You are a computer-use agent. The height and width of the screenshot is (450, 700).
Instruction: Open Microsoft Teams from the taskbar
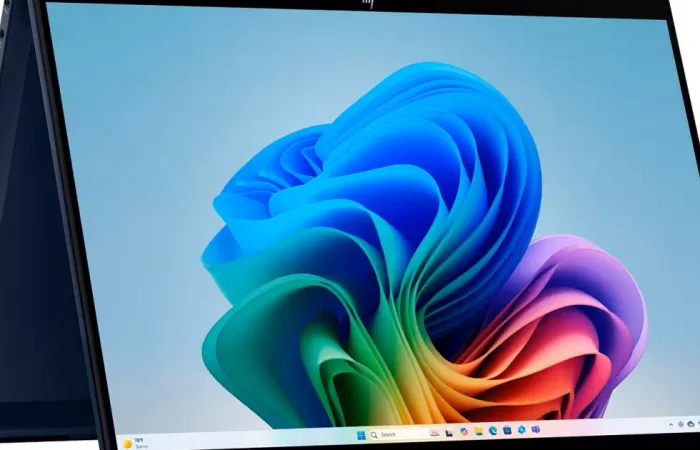[535, 429]
